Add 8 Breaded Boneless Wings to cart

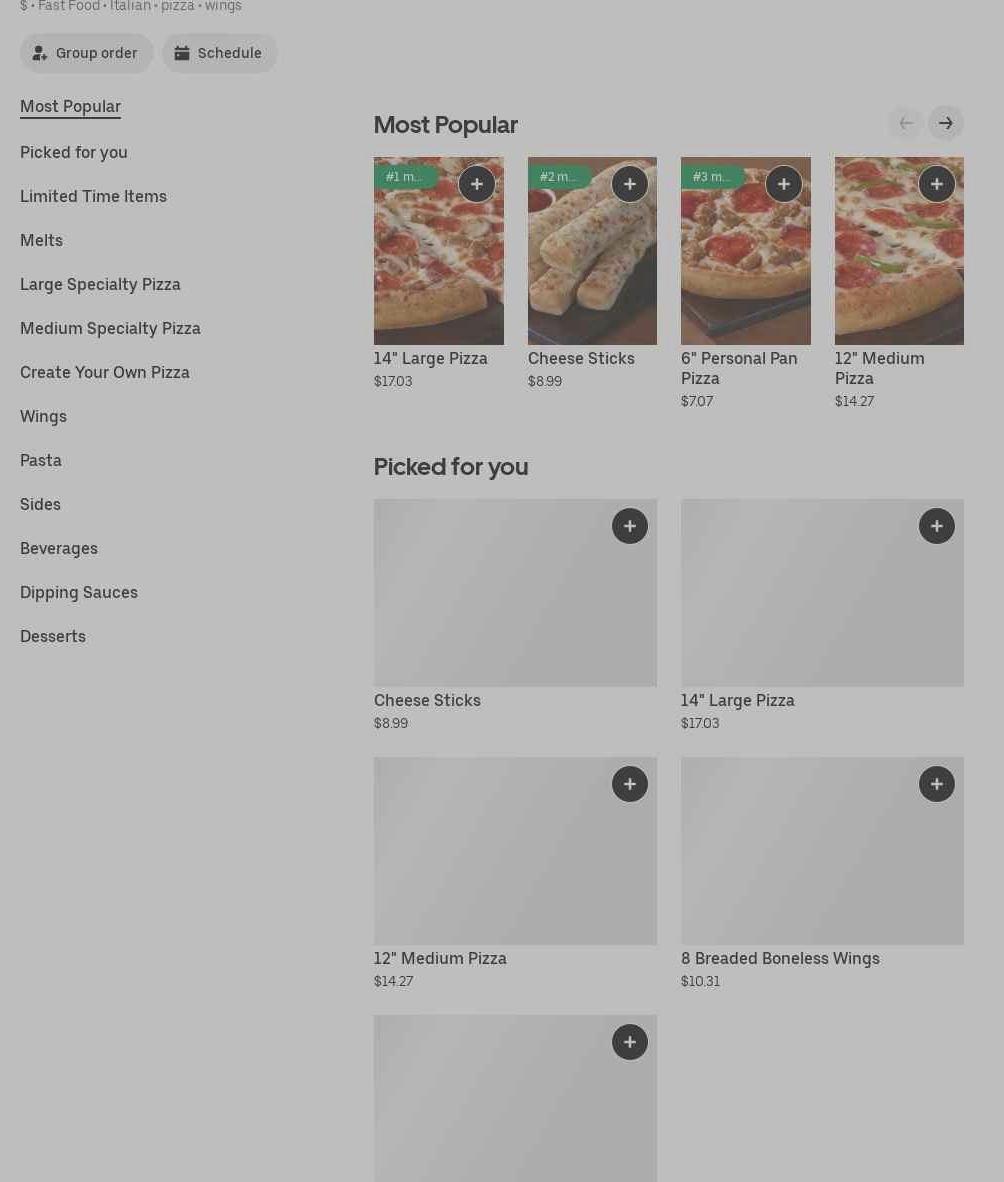coord(936,784)
